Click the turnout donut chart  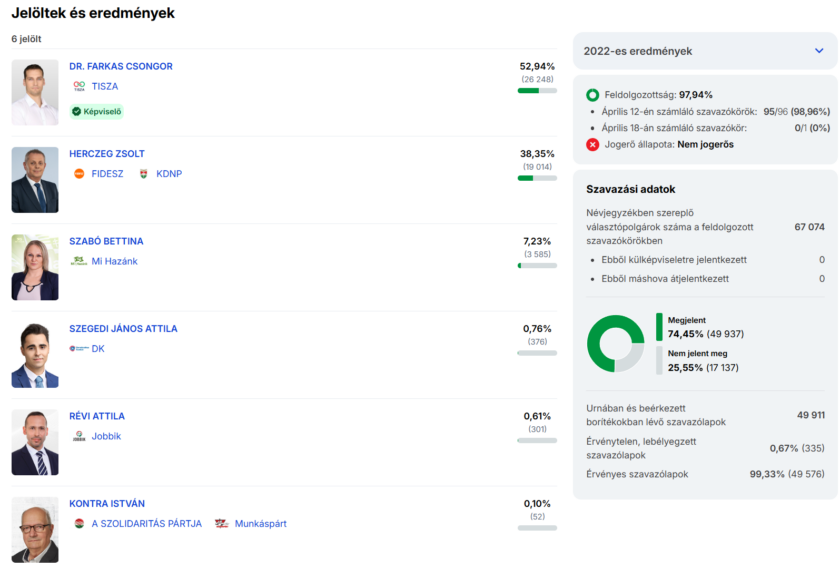click(615, 343)
